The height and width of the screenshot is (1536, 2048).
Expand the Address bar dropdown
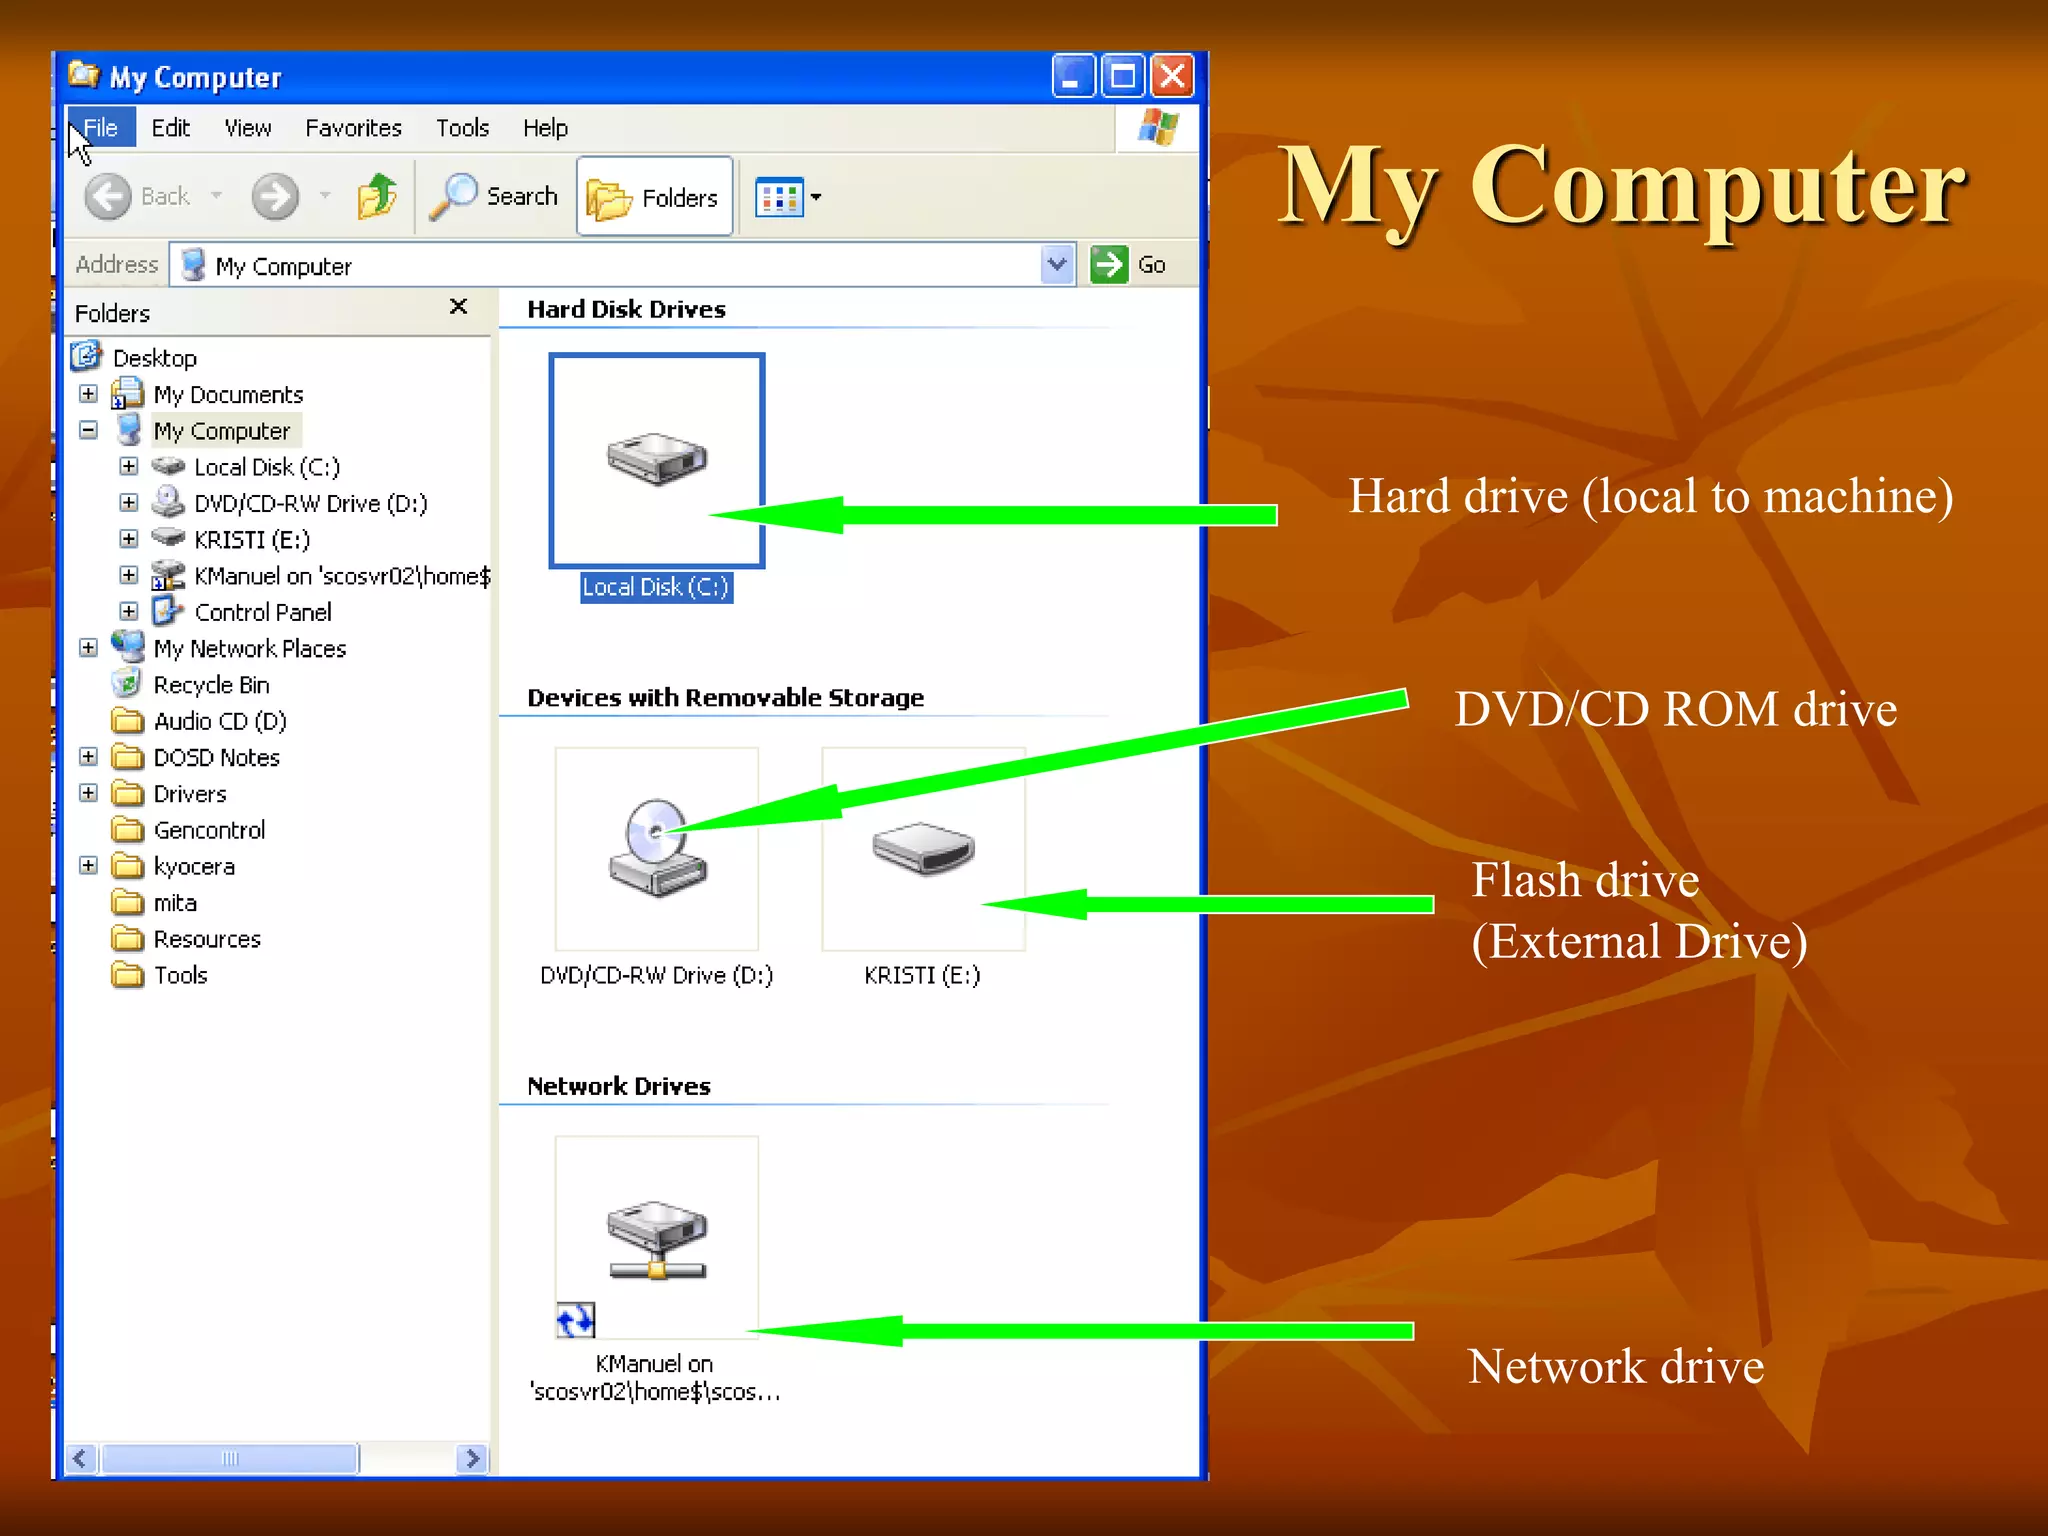(x=1057, y=265)
